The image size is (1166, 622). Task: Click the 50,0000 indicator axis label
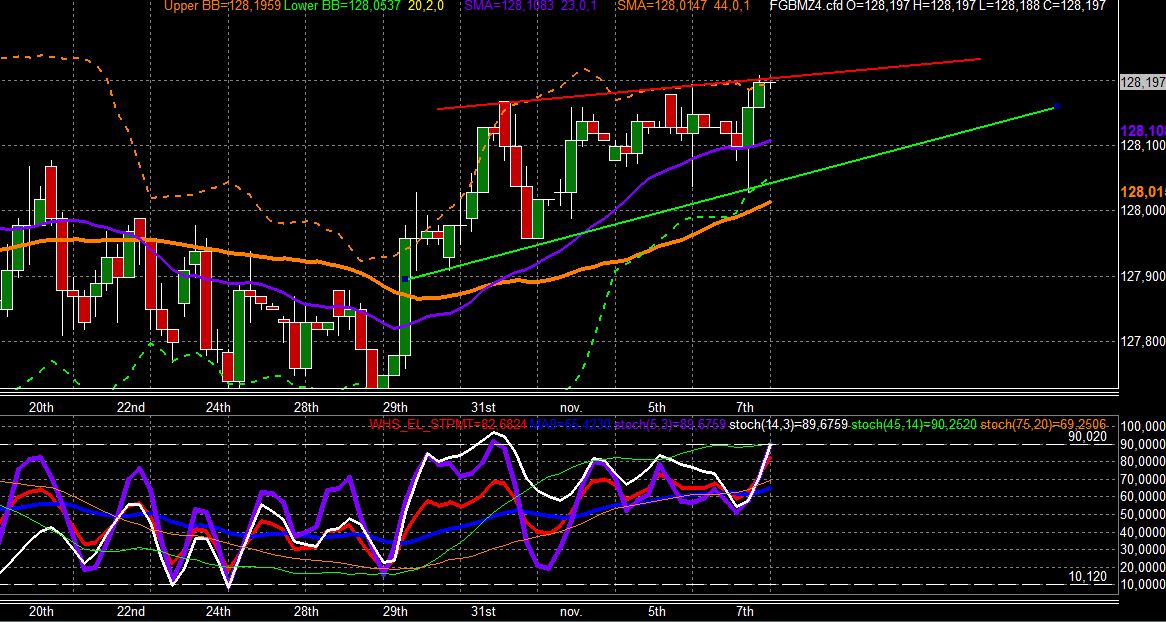click(1142, 515)
